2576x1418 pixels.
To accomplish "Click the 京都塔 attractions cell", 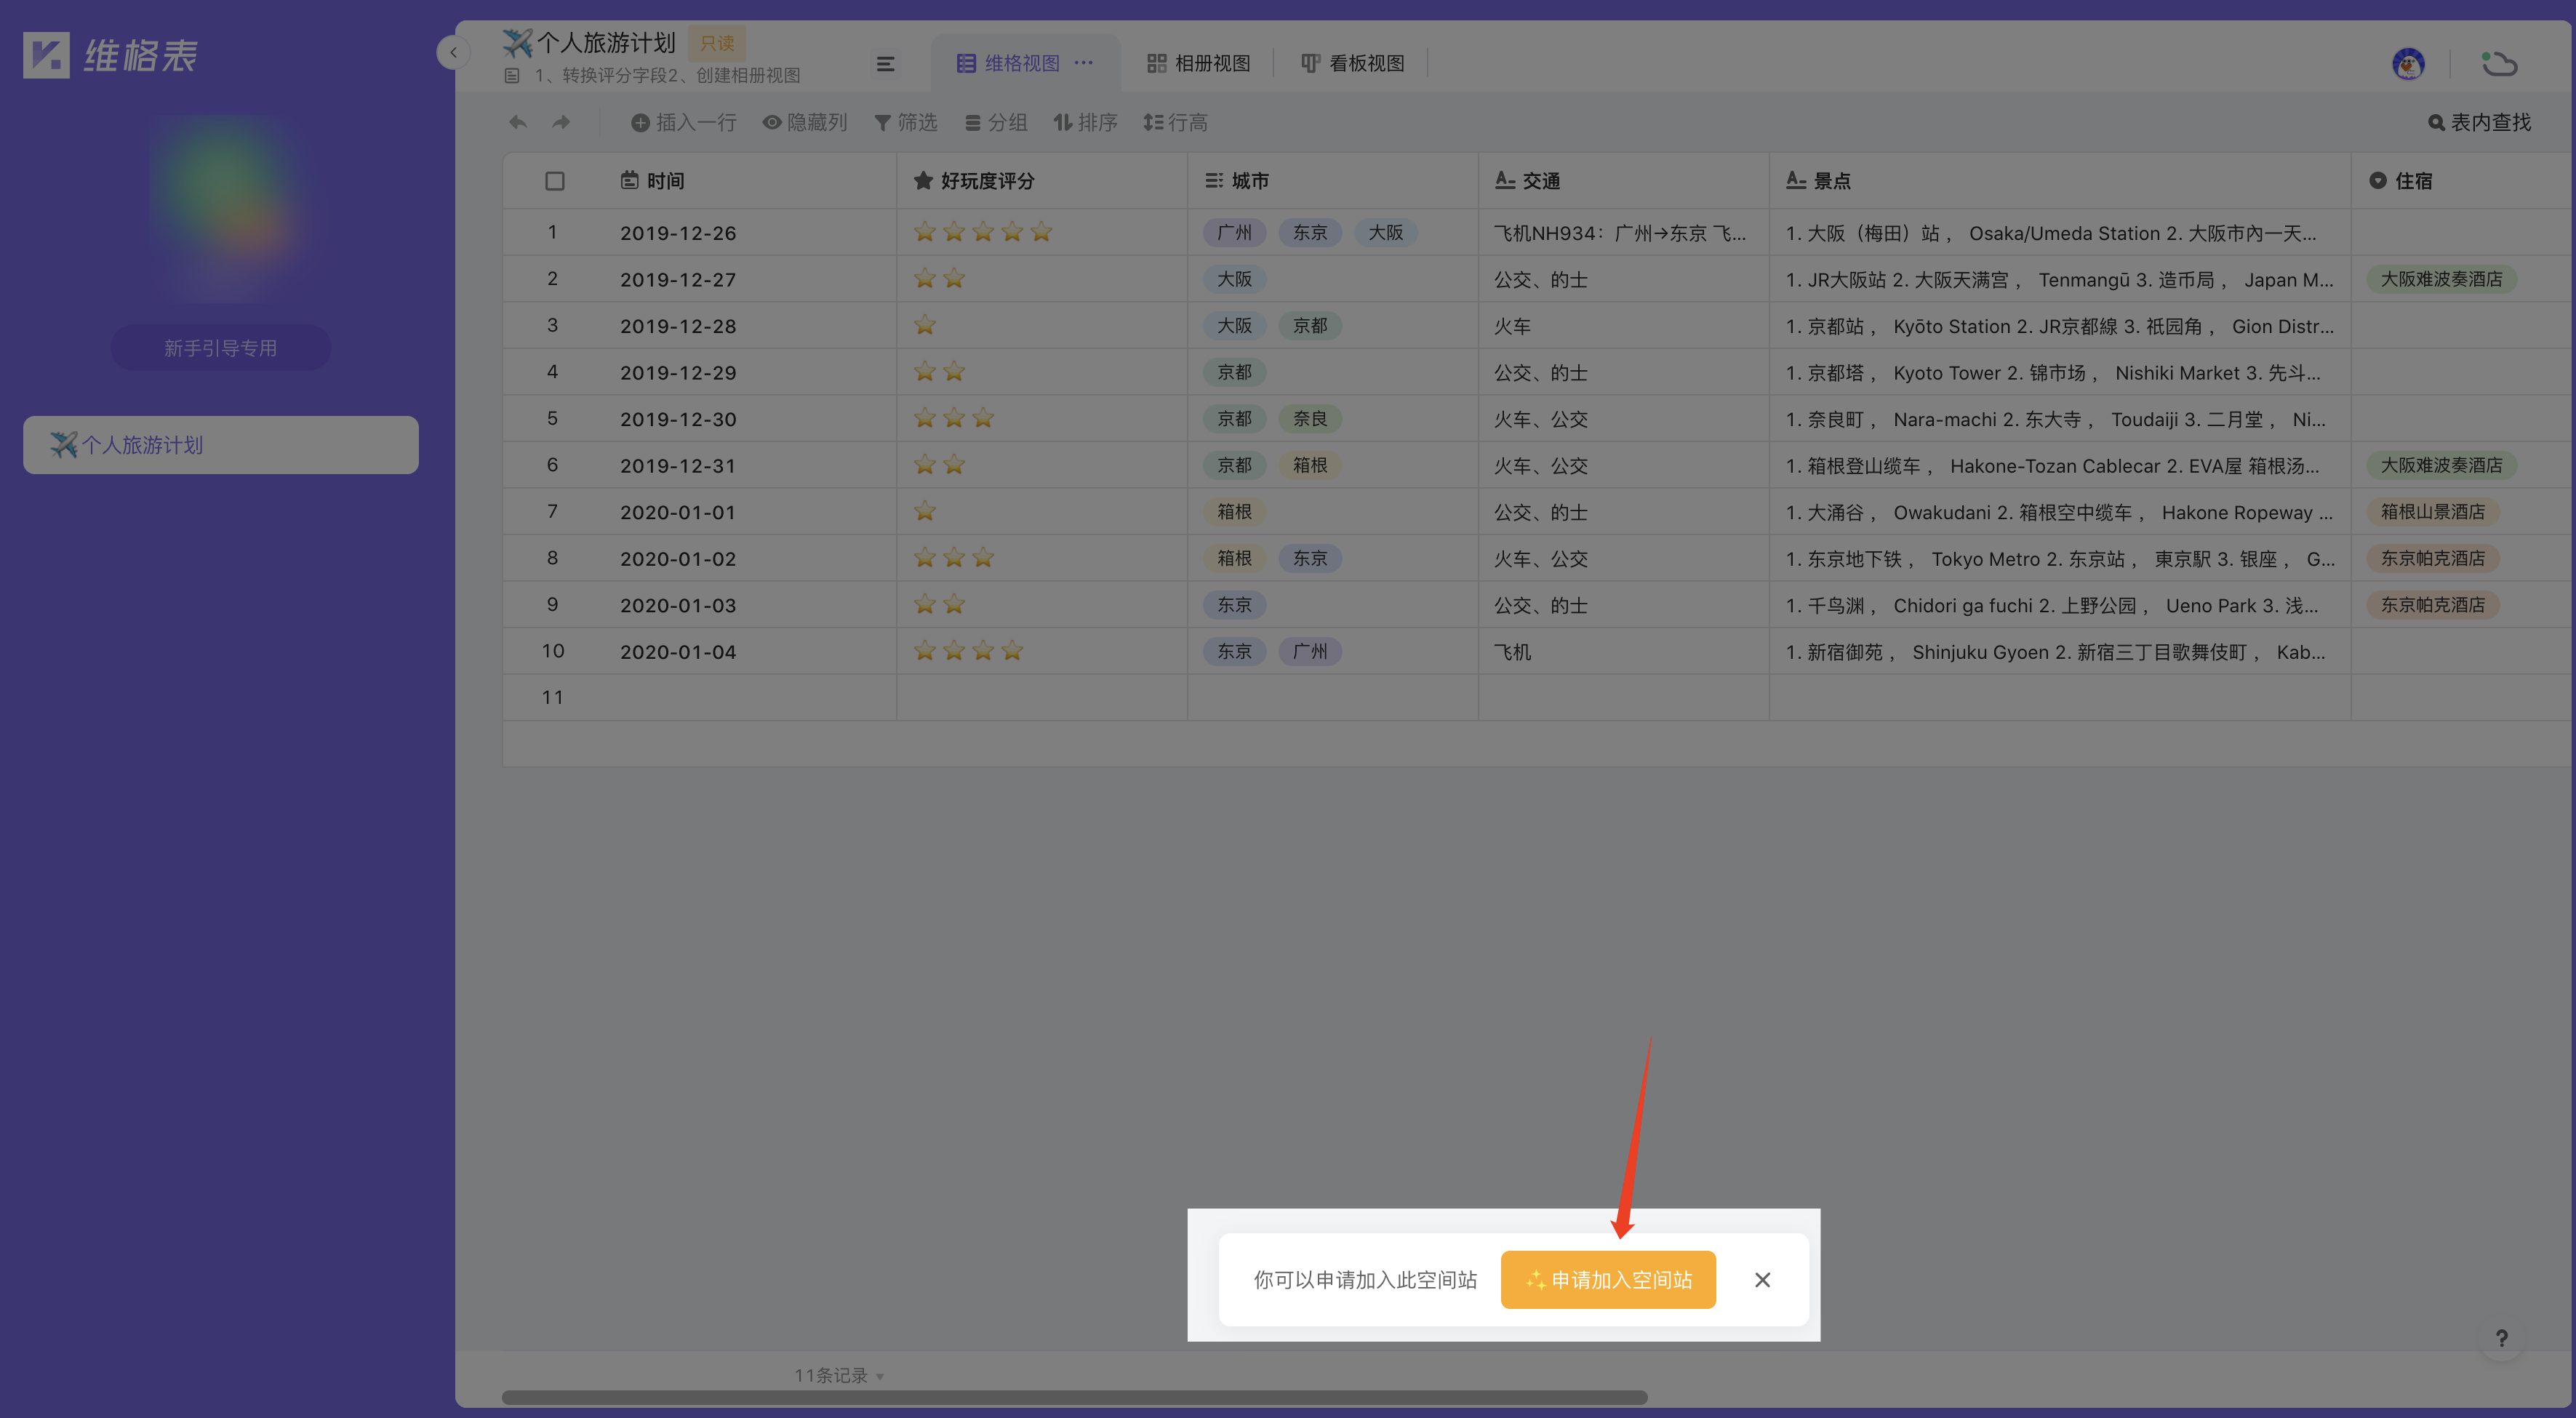I will 2060,372.
